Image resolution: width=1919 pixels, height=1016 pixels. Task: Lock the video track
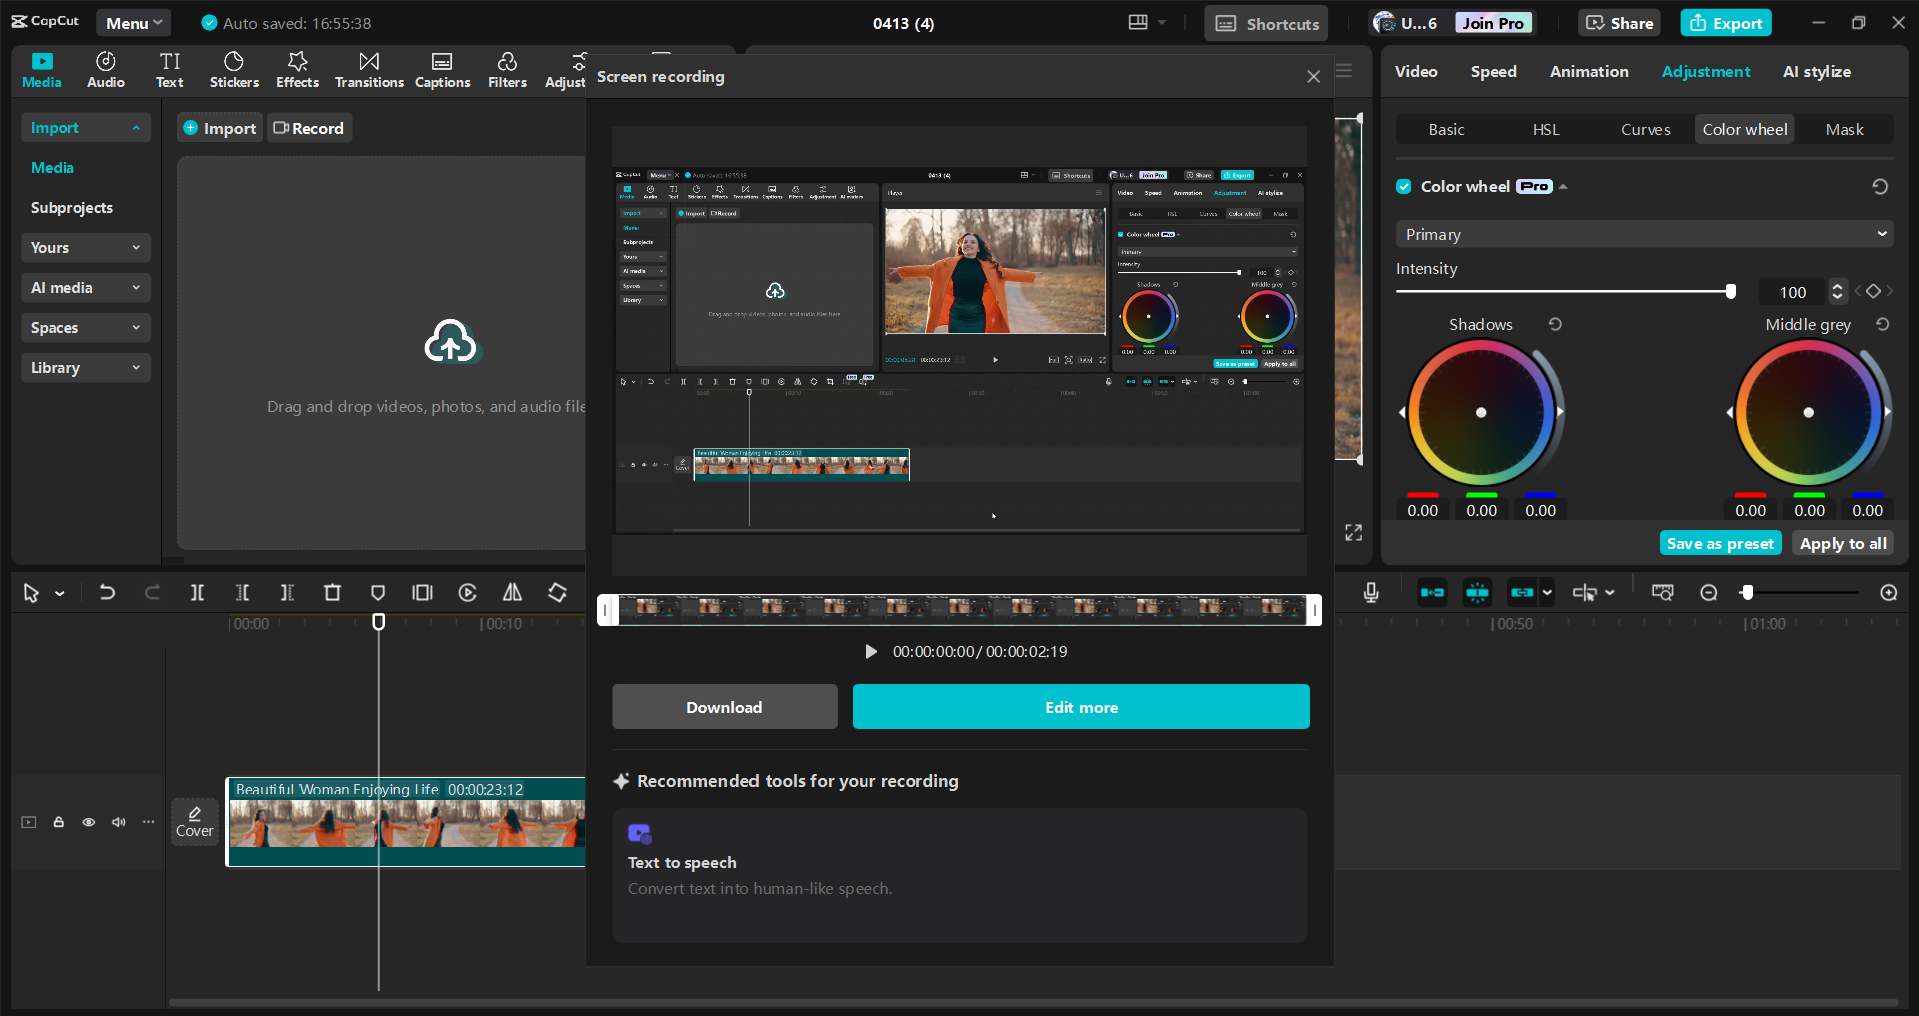pyautogui.click(x=59, y=822)
